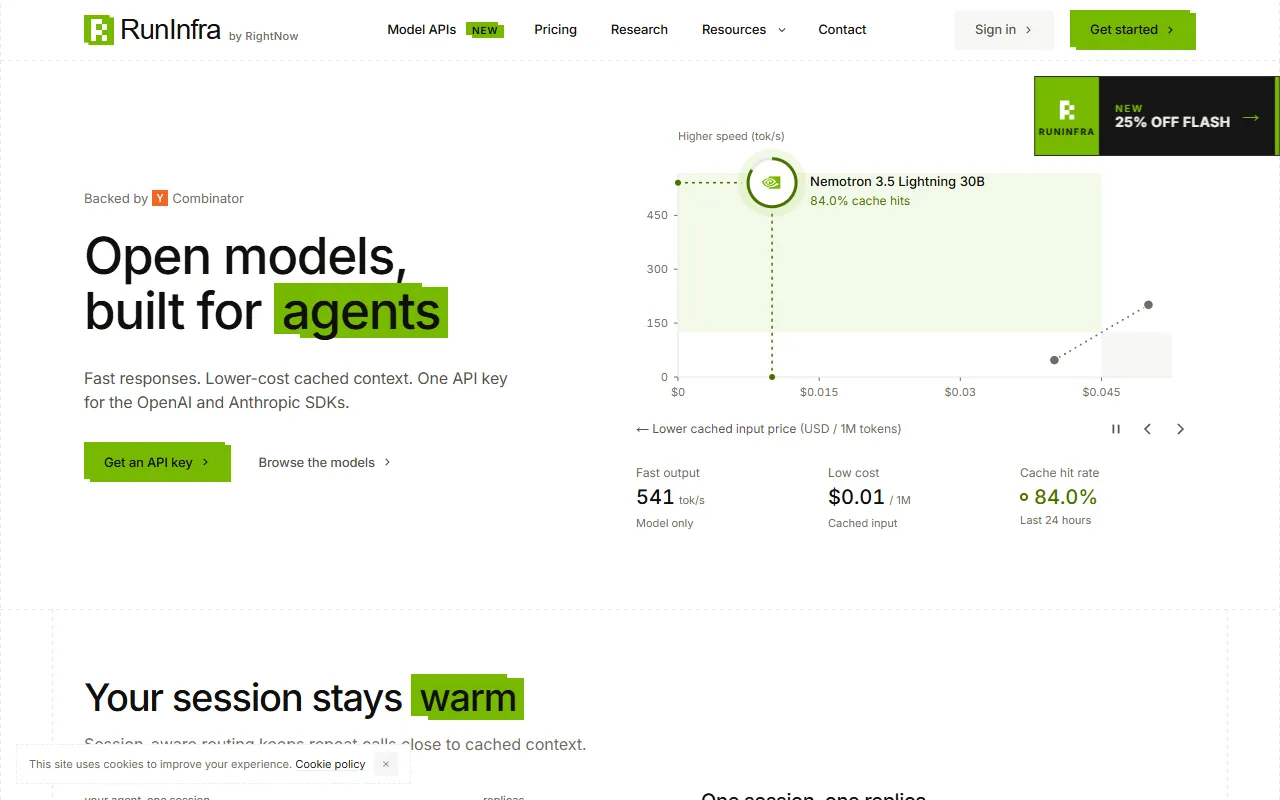Click the 'by RightNow' text
Viewport: 1280px width, 800px height.
point(264,36)
